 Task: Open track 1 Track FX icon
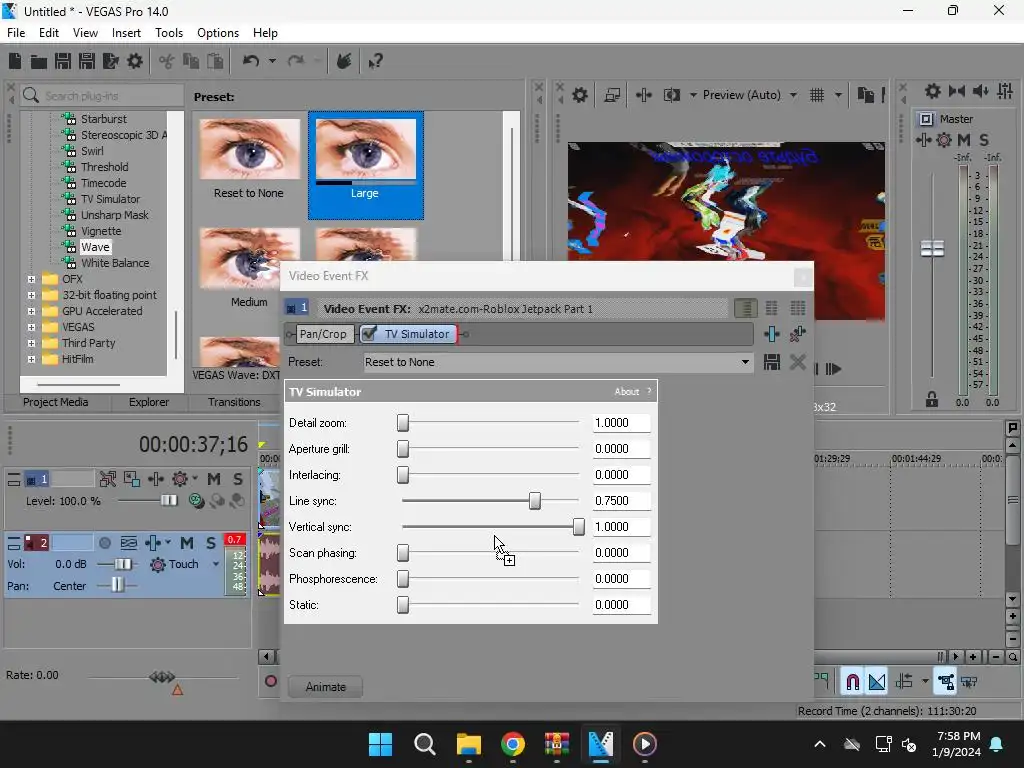point(156,479)
